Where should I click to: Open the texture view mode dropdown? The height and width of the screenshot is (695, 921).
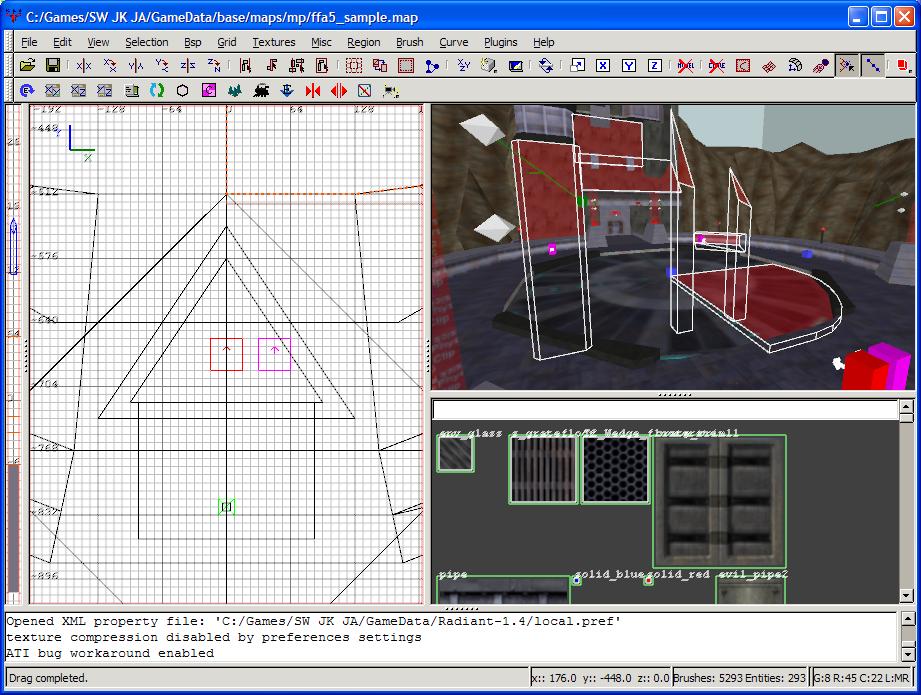pos(490,65)
